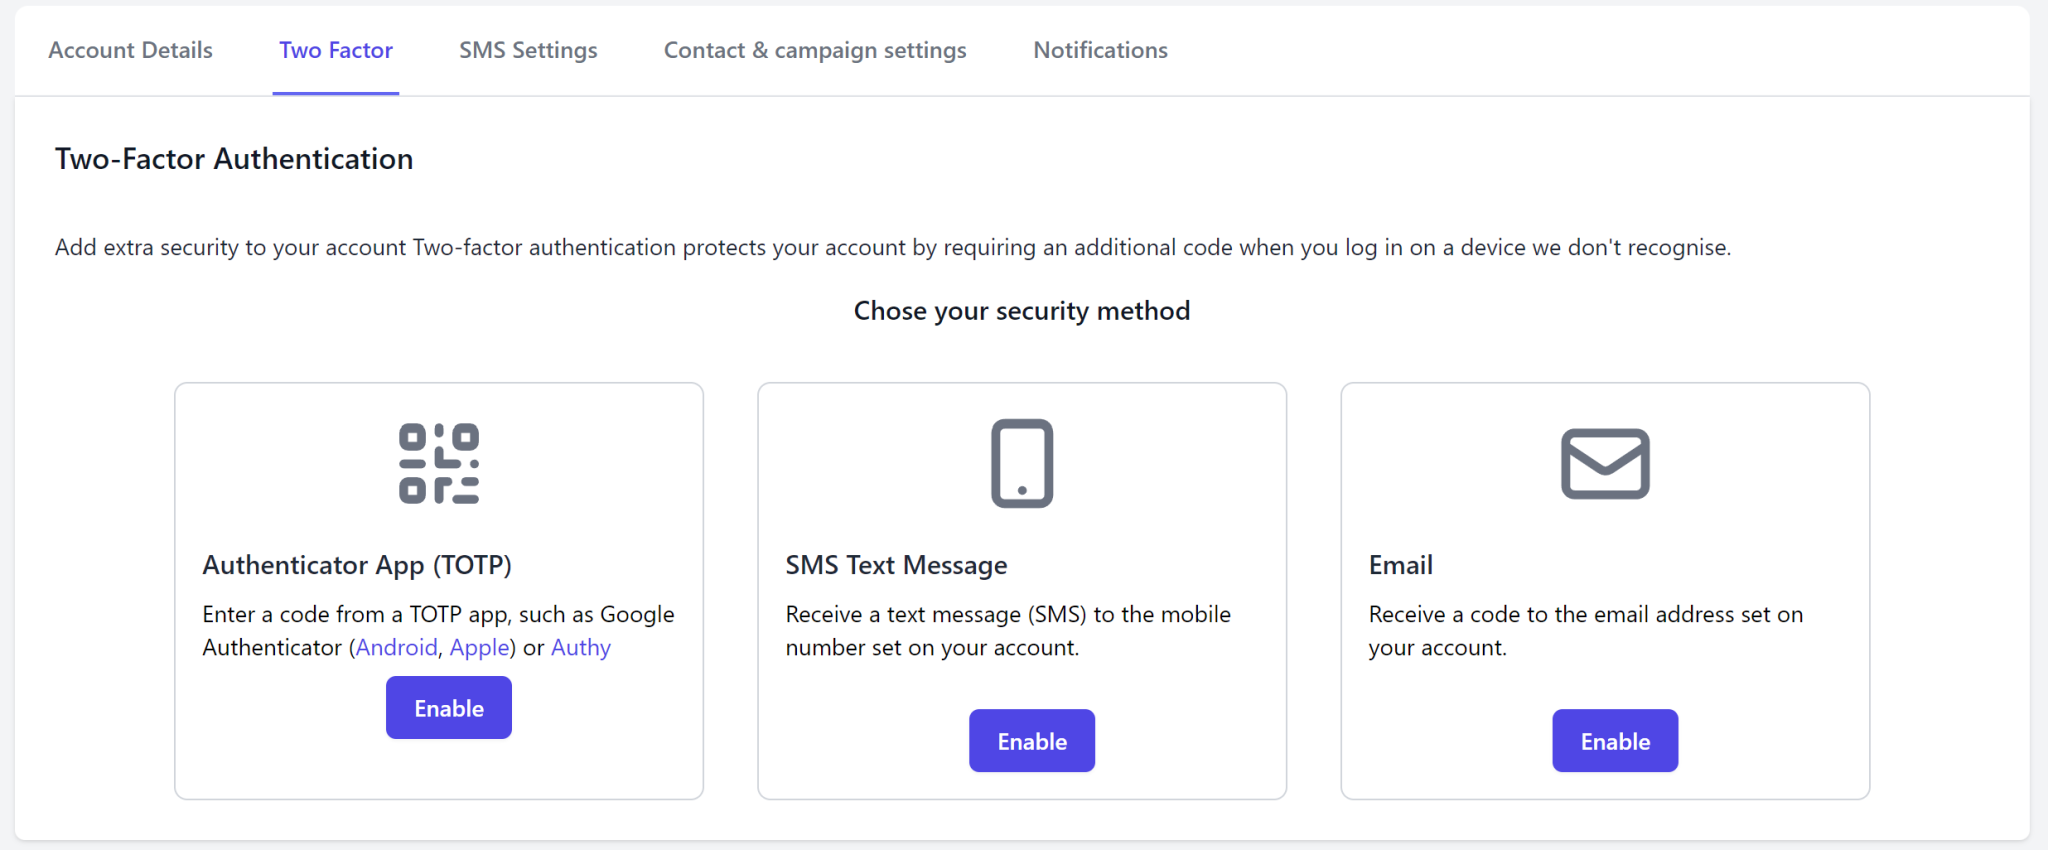Open Contact & campaign settings
Image resolution: width=2048 pixels, height=850 pixels.
pos(814,49)
